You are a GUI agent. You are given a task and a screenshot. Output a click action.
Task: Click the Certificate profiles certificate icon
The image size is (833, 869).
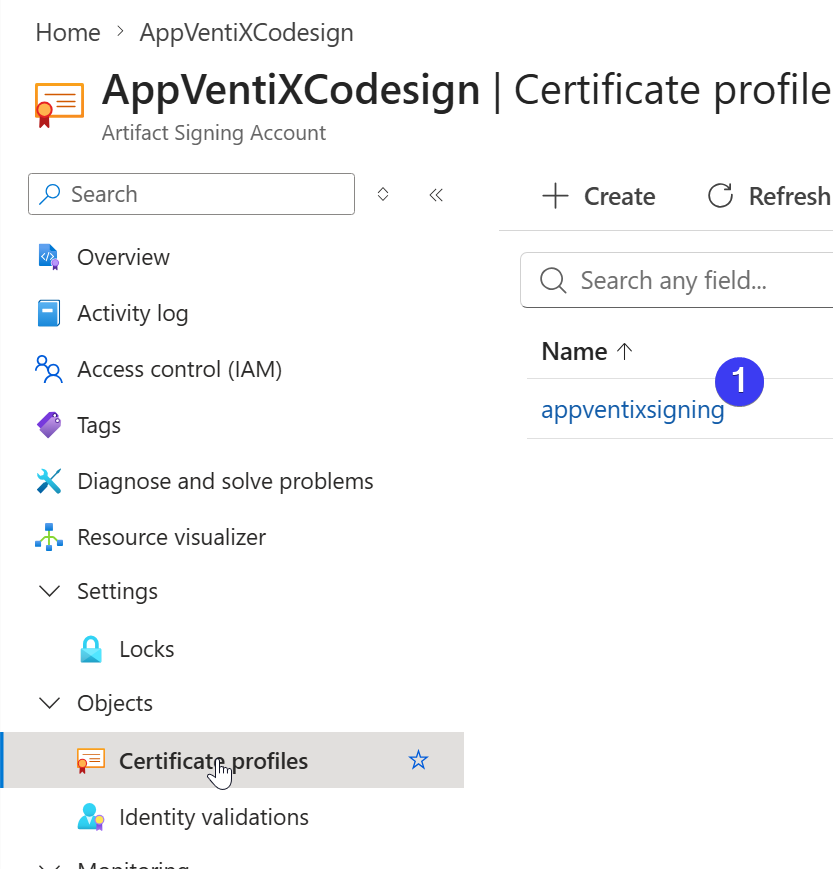(91, 761)
